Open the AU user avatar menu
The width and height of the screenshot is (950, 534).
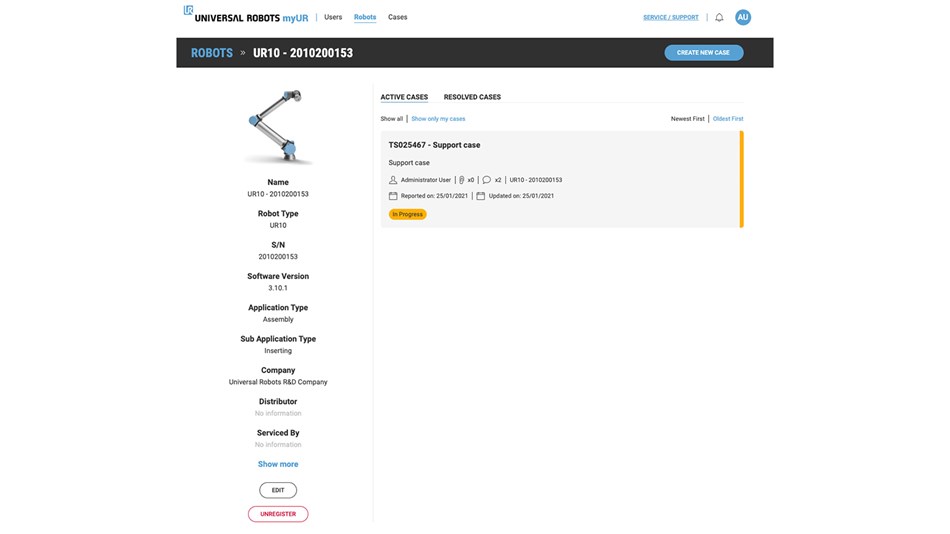743,18
